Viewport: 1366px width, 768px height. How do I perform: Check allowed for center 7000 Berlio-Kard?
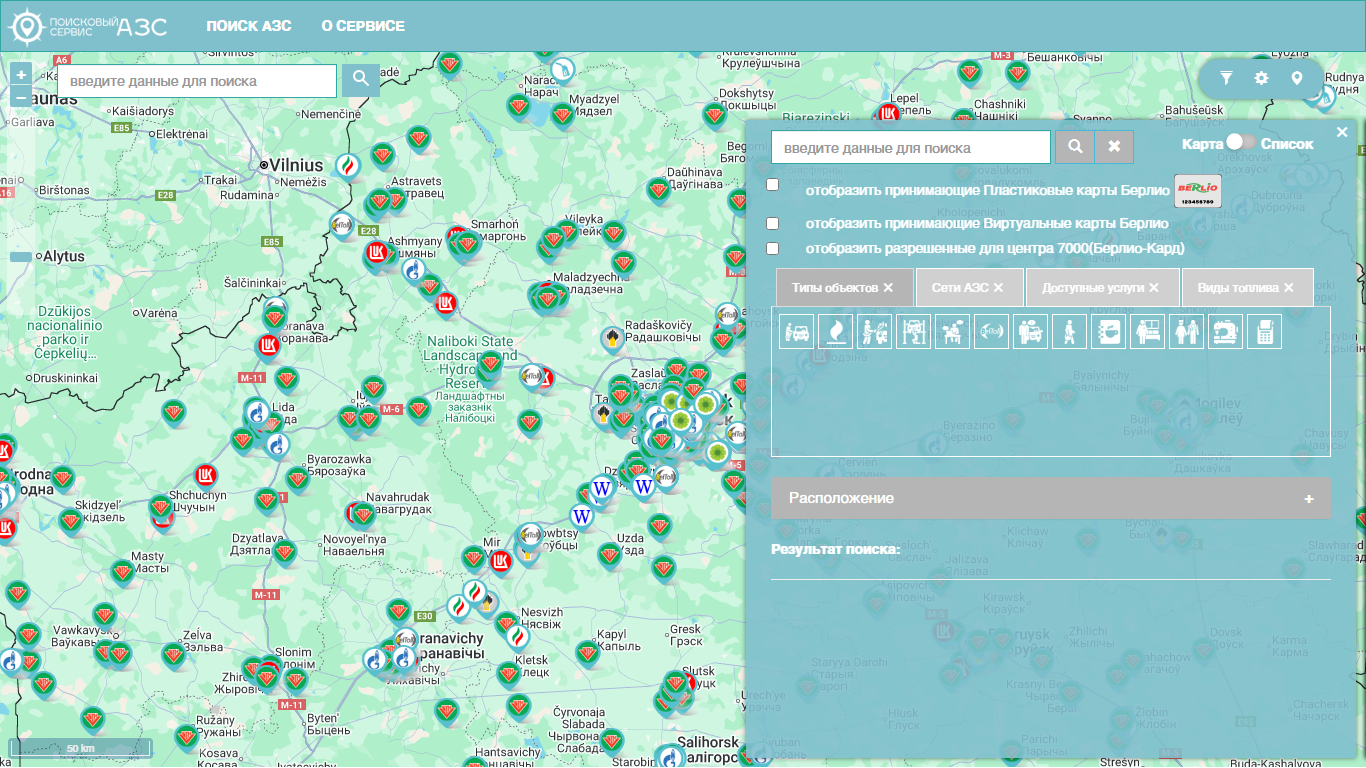click(x=772, y=248)
